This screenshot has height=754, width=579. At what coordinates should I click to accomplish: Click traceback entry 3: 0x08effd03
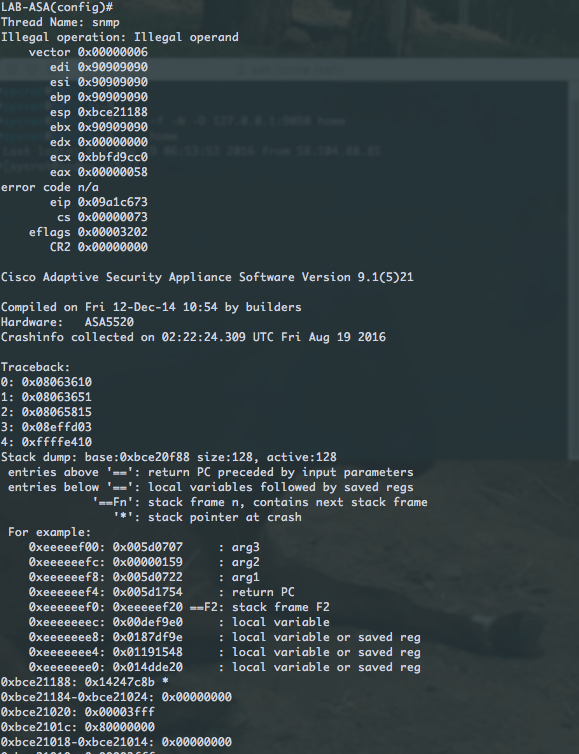coord(46,427)
